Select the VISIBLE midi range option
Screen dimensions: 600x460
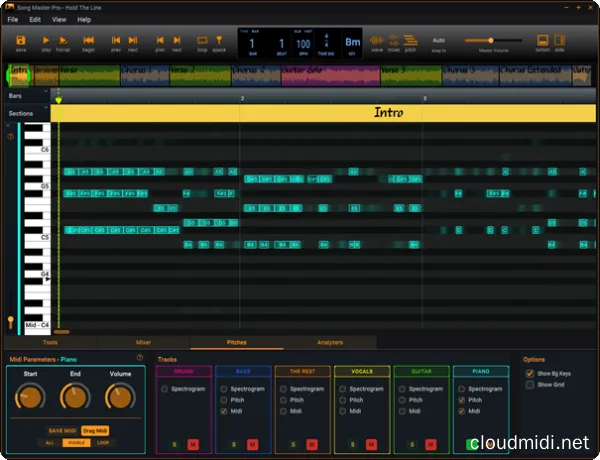[x=77, y=442]
